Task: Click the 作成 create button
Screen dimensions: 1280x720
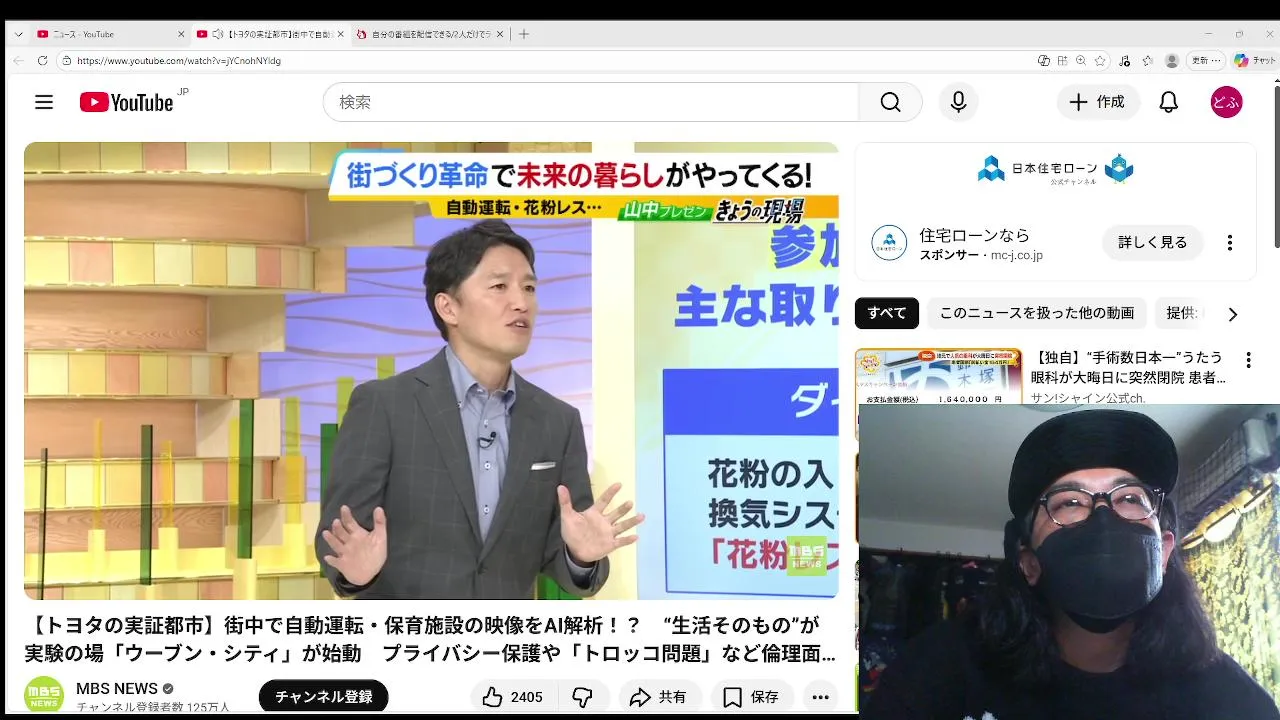Action: [1098, 102]
